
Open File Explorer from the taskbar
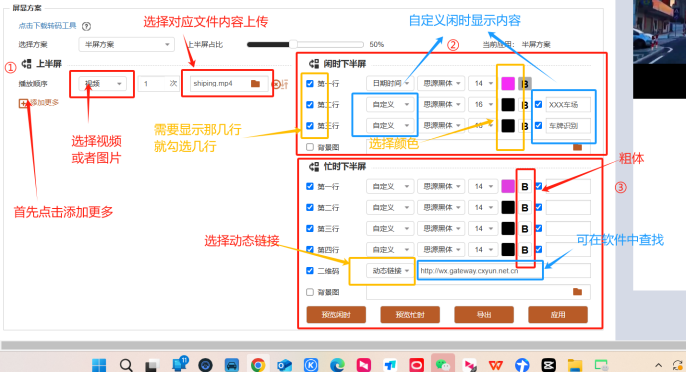[x=575, y=365]
